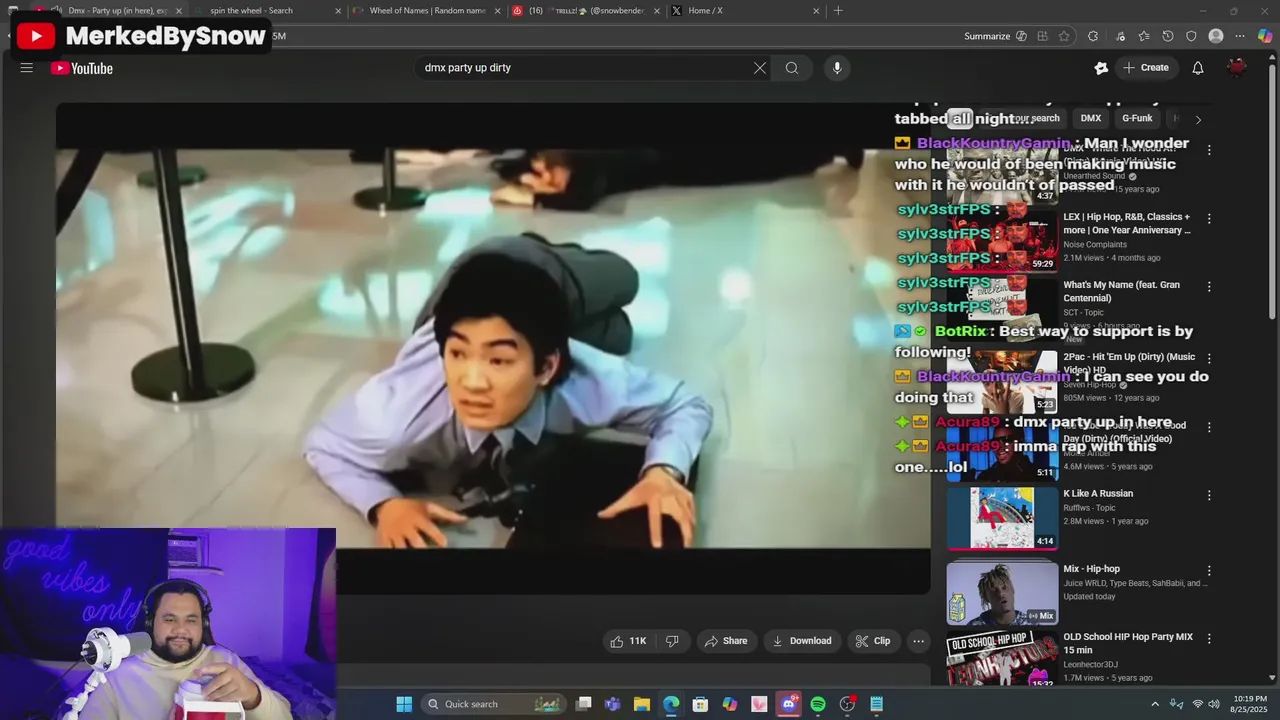Switch to the snowbender tab
The height and width of the screenshot is (720, 1280).
click(586, 11)
